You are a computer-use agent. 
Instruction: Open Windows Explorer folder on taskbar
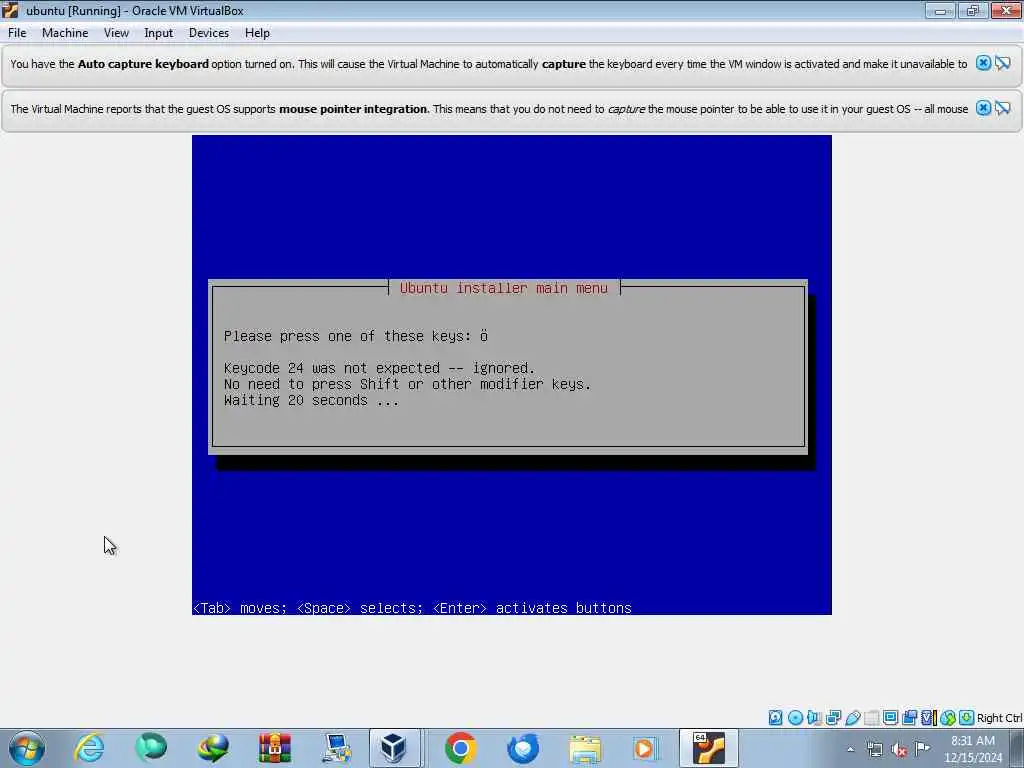point(584,748)
